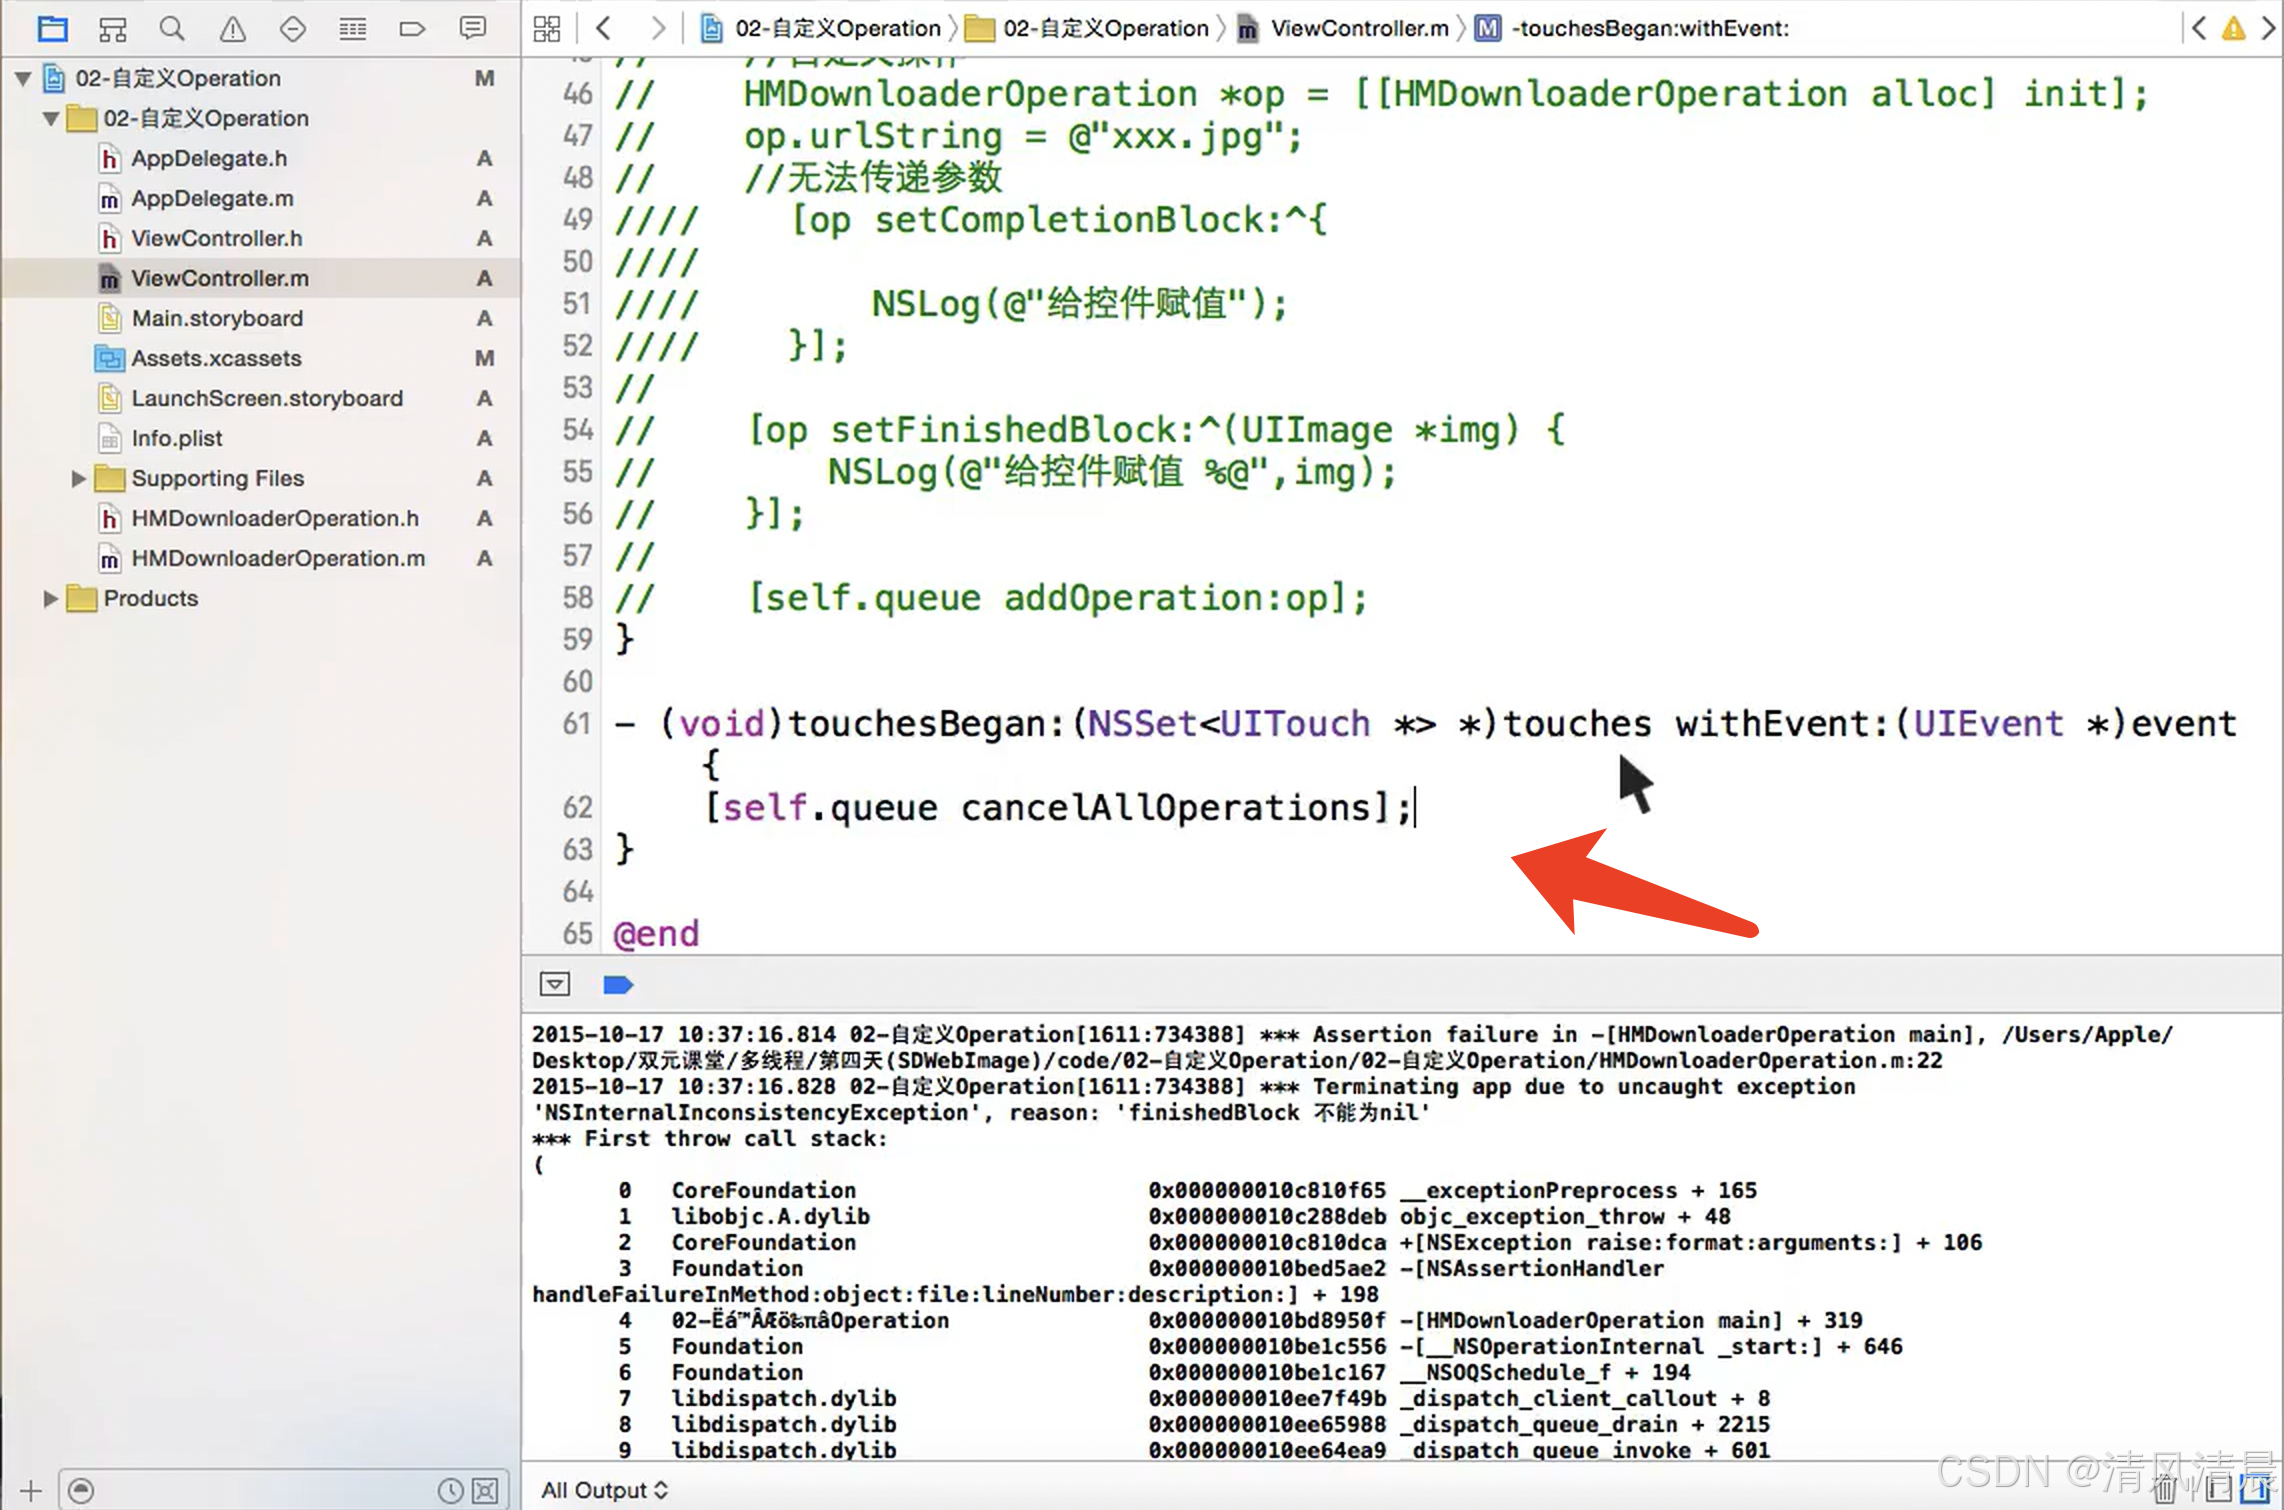Toggle the blue breakpoints activation button
Screen dimensions: 2284x1510
point(618,985)
